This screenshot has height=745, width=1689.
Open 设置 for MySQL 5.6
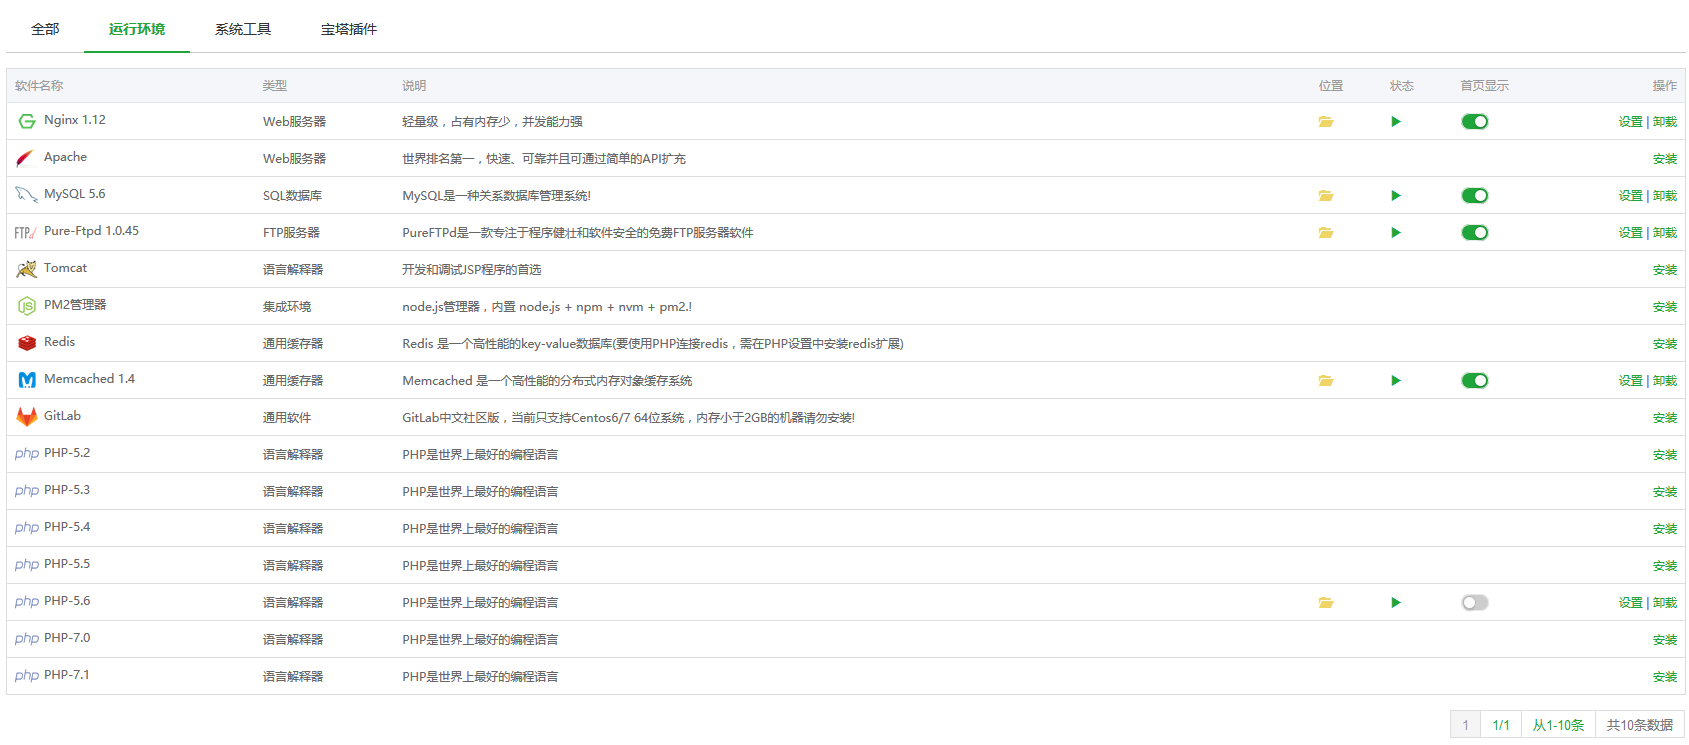coord(1631,196)
